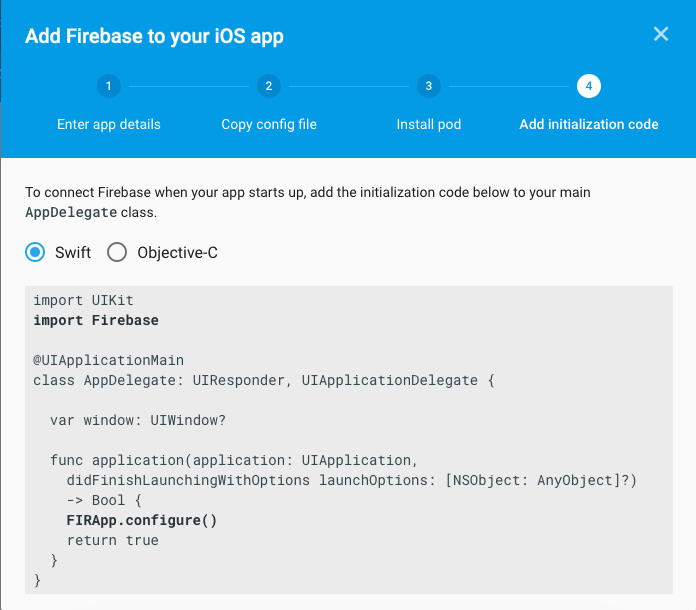This screenshot has height=610, width=696.
Task: Click the step 4 circle icon
Action: tap(588, 86)
